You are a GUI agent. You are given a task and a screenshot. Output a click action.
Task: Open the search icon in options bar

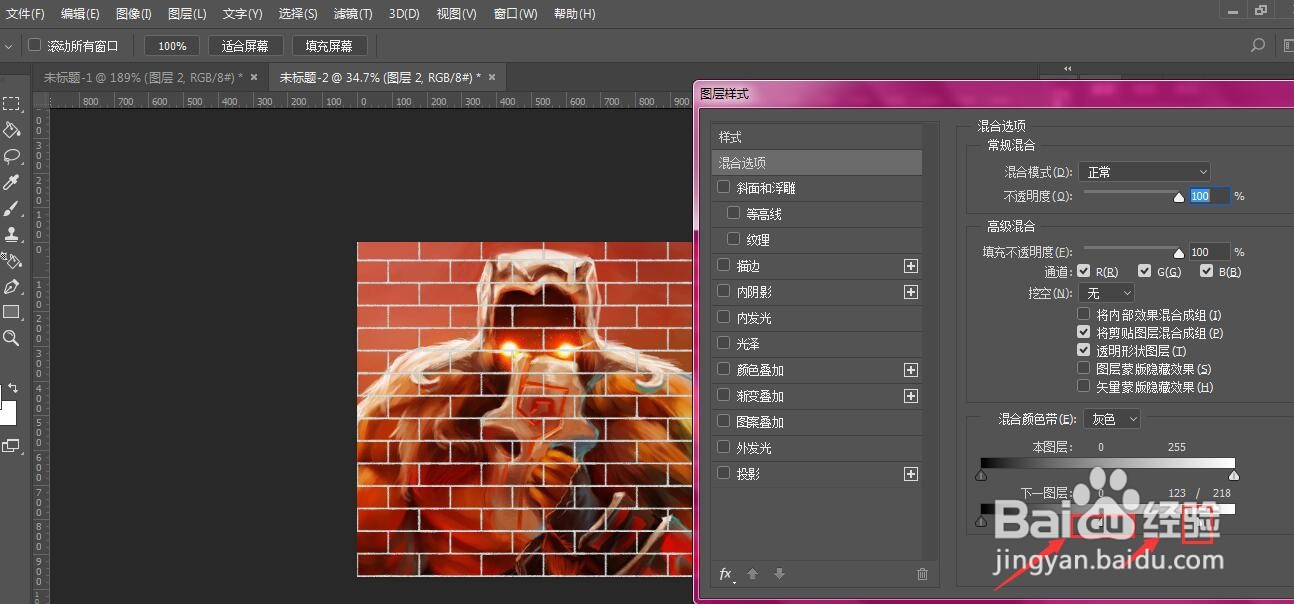(1258, 45)
